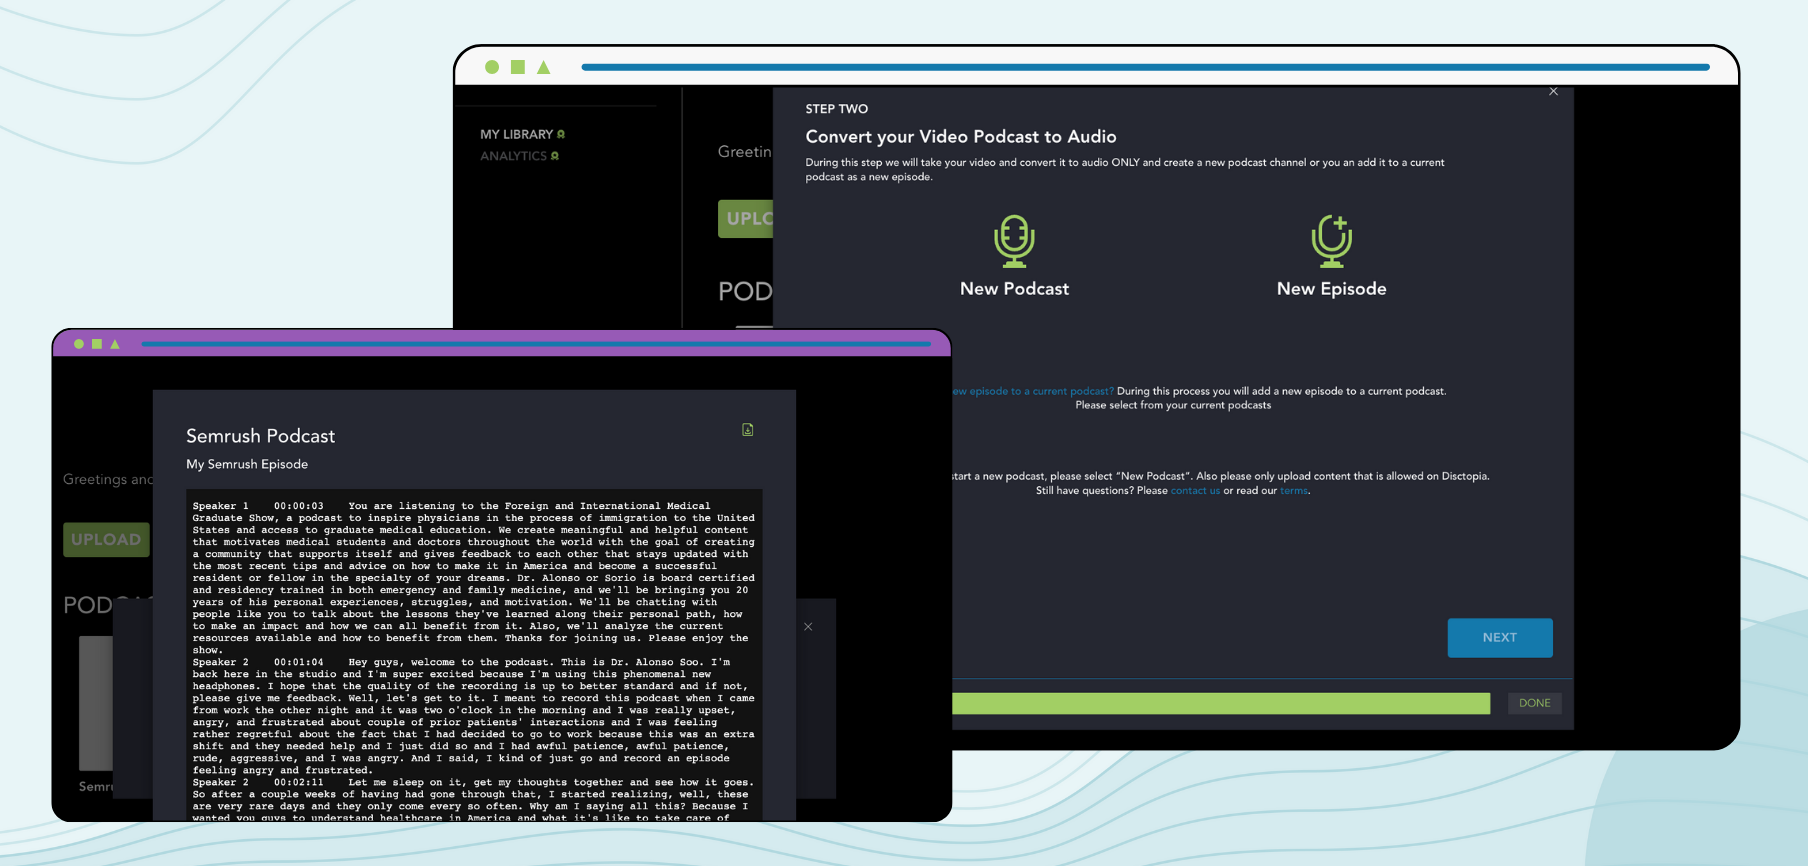Viewport: 1808px width, 866px height.
Task: Click the badge icon beside MY LIBRARY
Action: click(x=561, y=134)
